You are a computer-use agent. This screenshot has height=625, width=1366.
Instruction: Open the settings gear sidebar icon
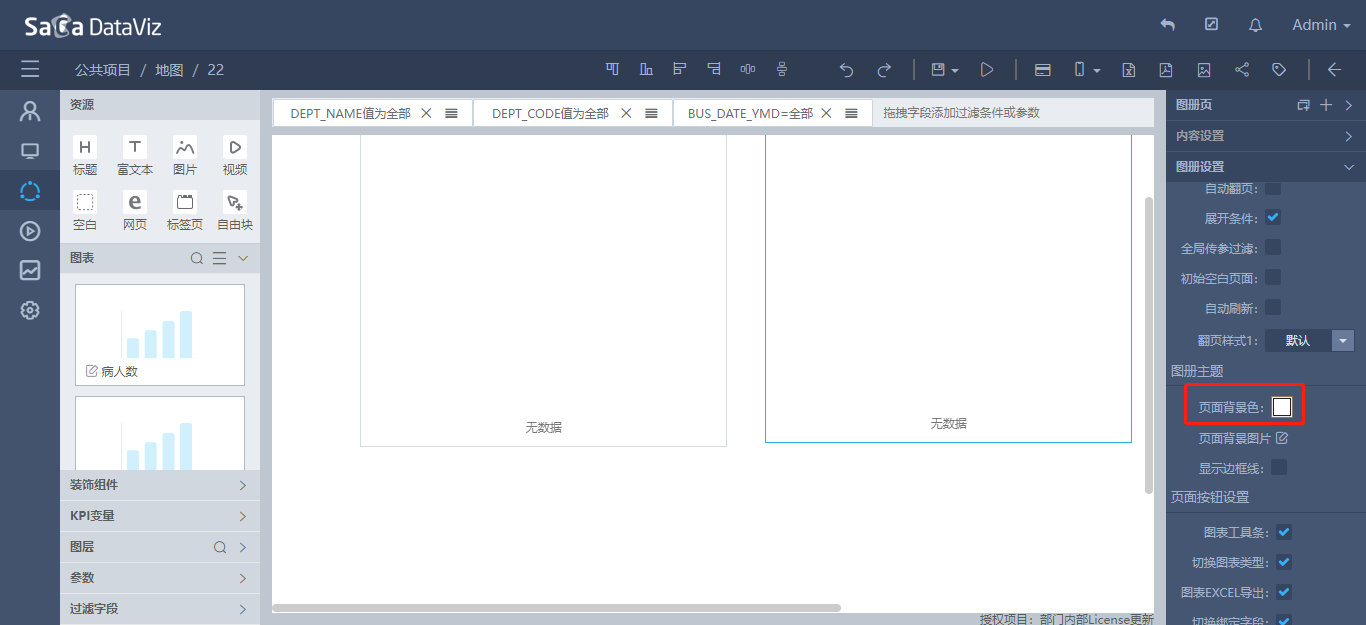coord(30,310)
